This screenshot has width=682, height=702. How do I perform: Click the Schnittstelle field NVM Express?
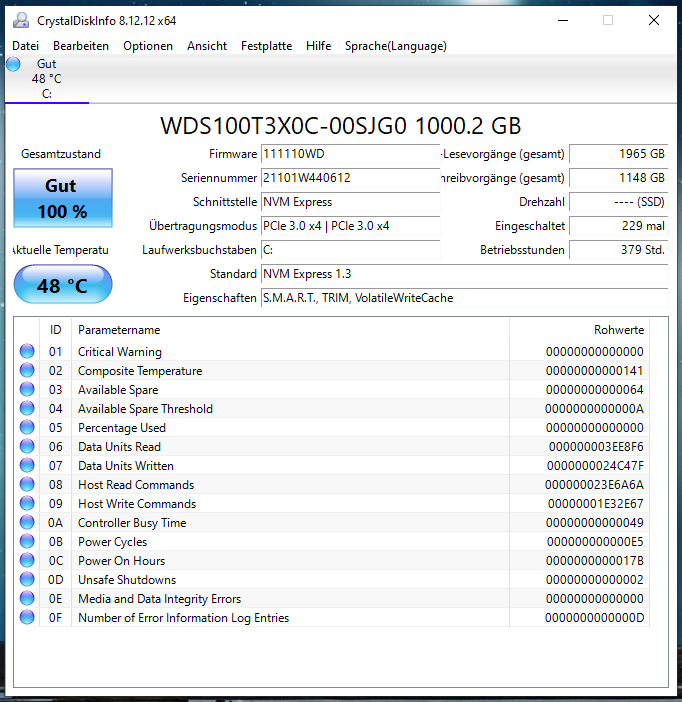(x=351, y=202)
